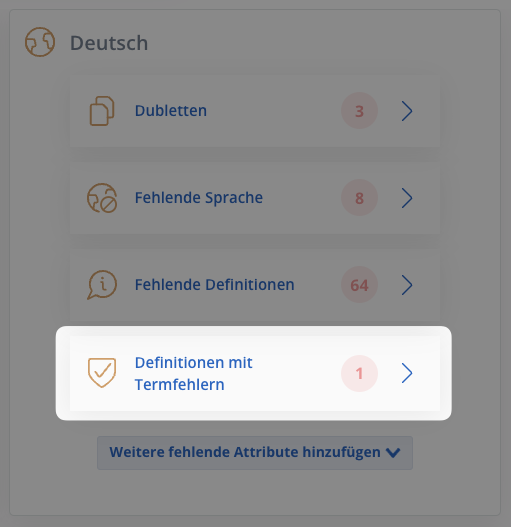Viewport: 511px width, 527px height.
Task: Click the Fehlende Definitionen info bubble icon
Action: [102, 285]
